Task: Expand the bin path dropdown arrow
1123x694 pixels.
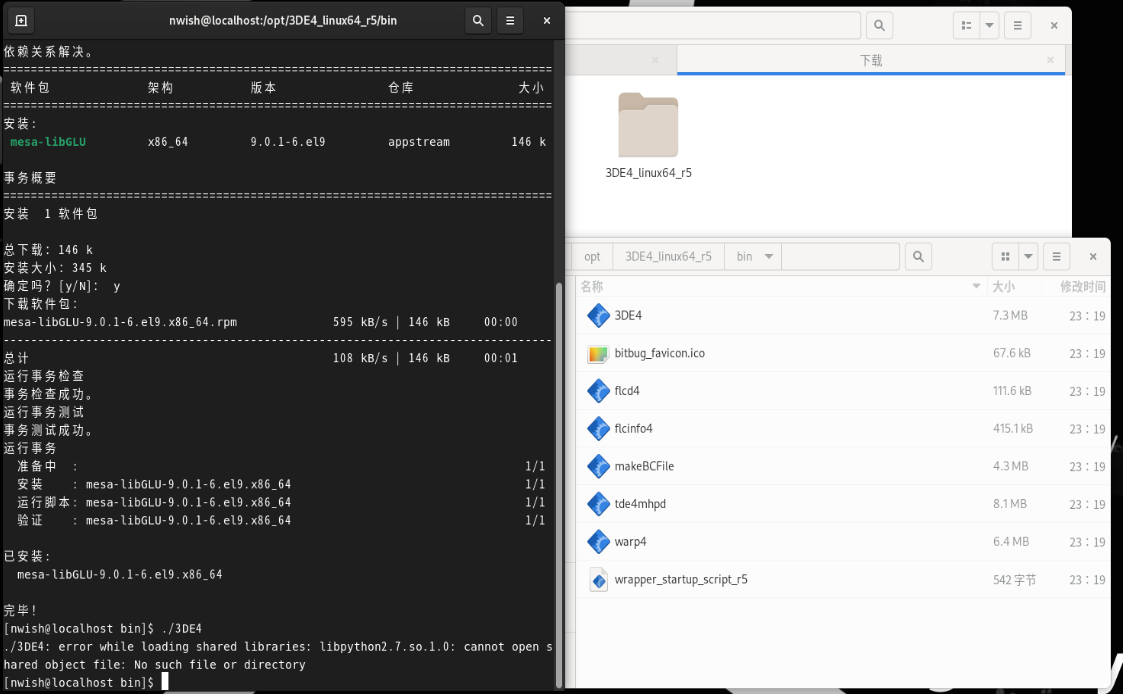Action: pos(768,257)
